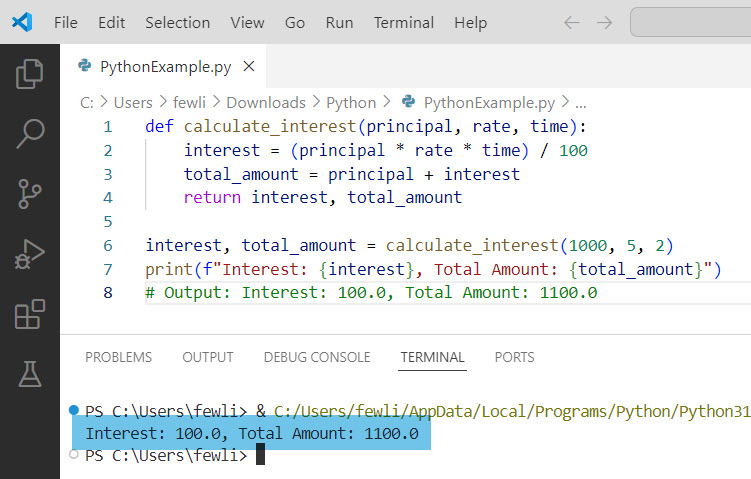Click the blue command-success dot in terminal
Screen dimensions: 751x479
coord(74,410)
